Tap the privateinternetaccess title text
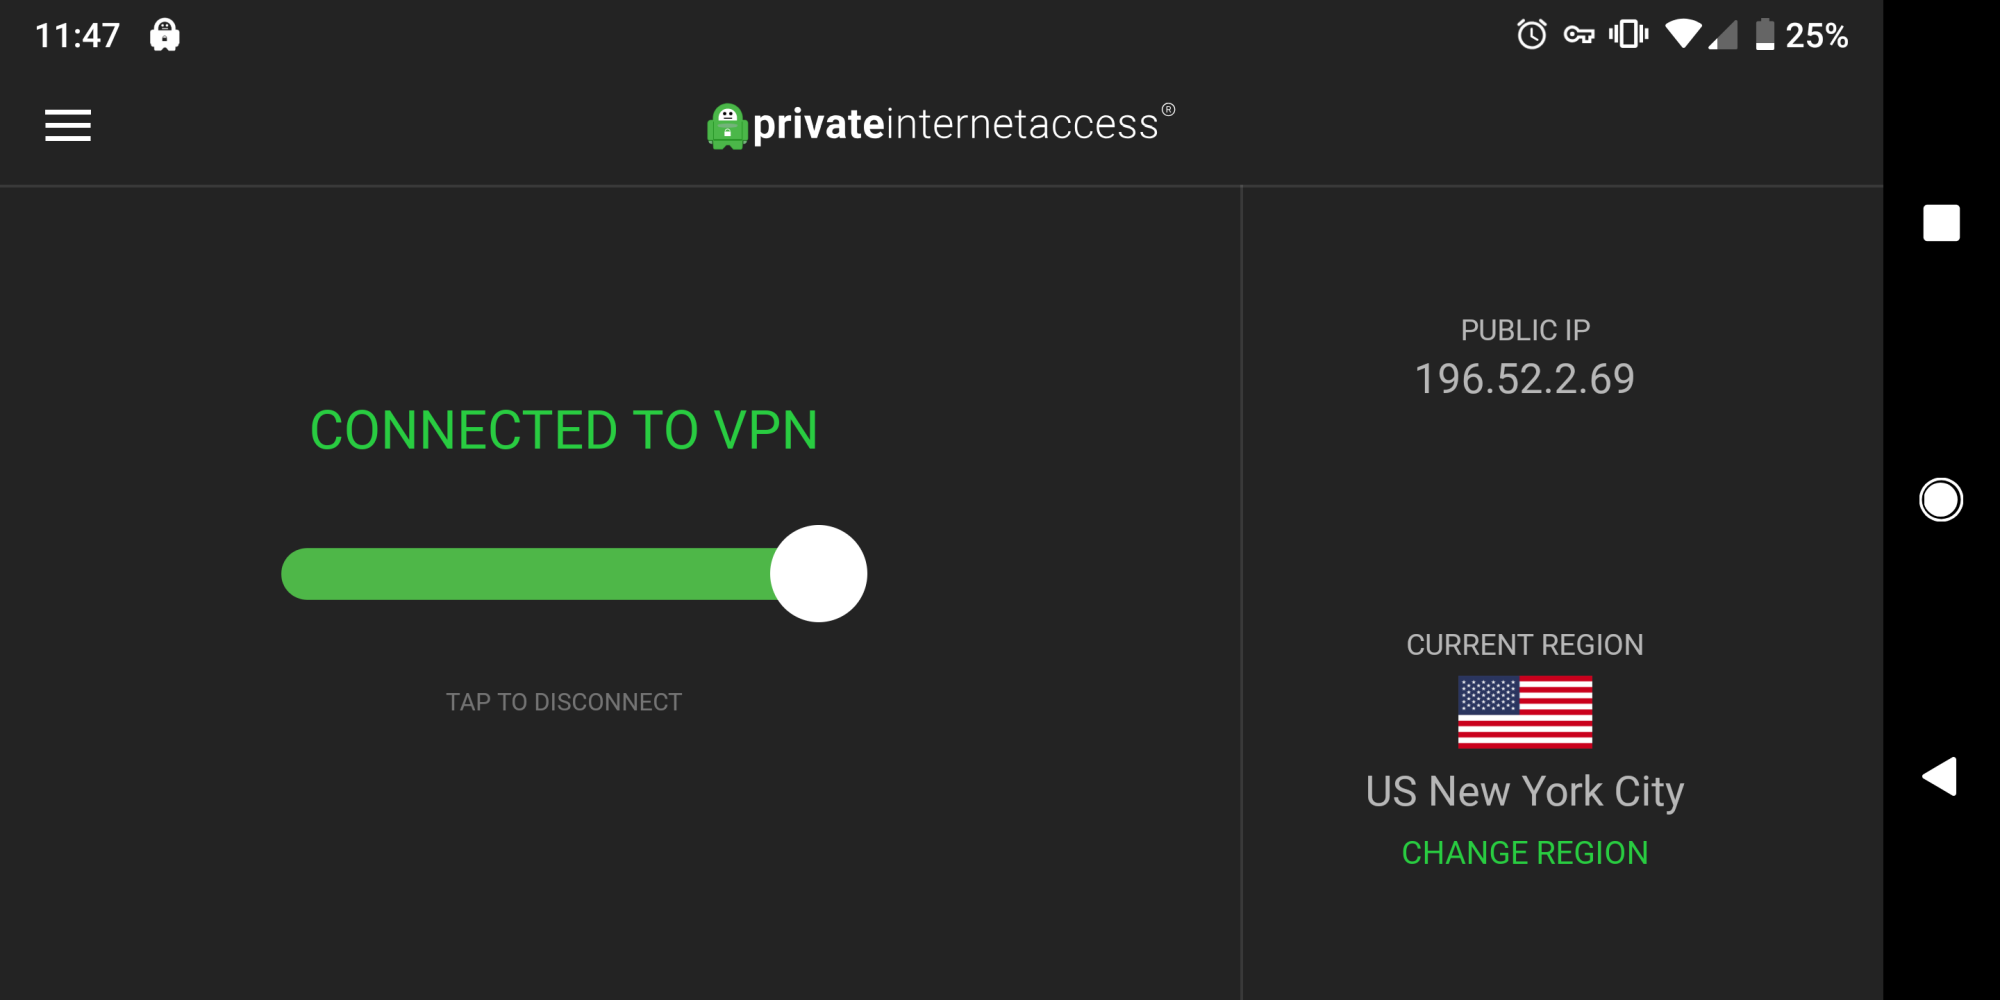2000x1000 pixels. [x=955, y=125]
